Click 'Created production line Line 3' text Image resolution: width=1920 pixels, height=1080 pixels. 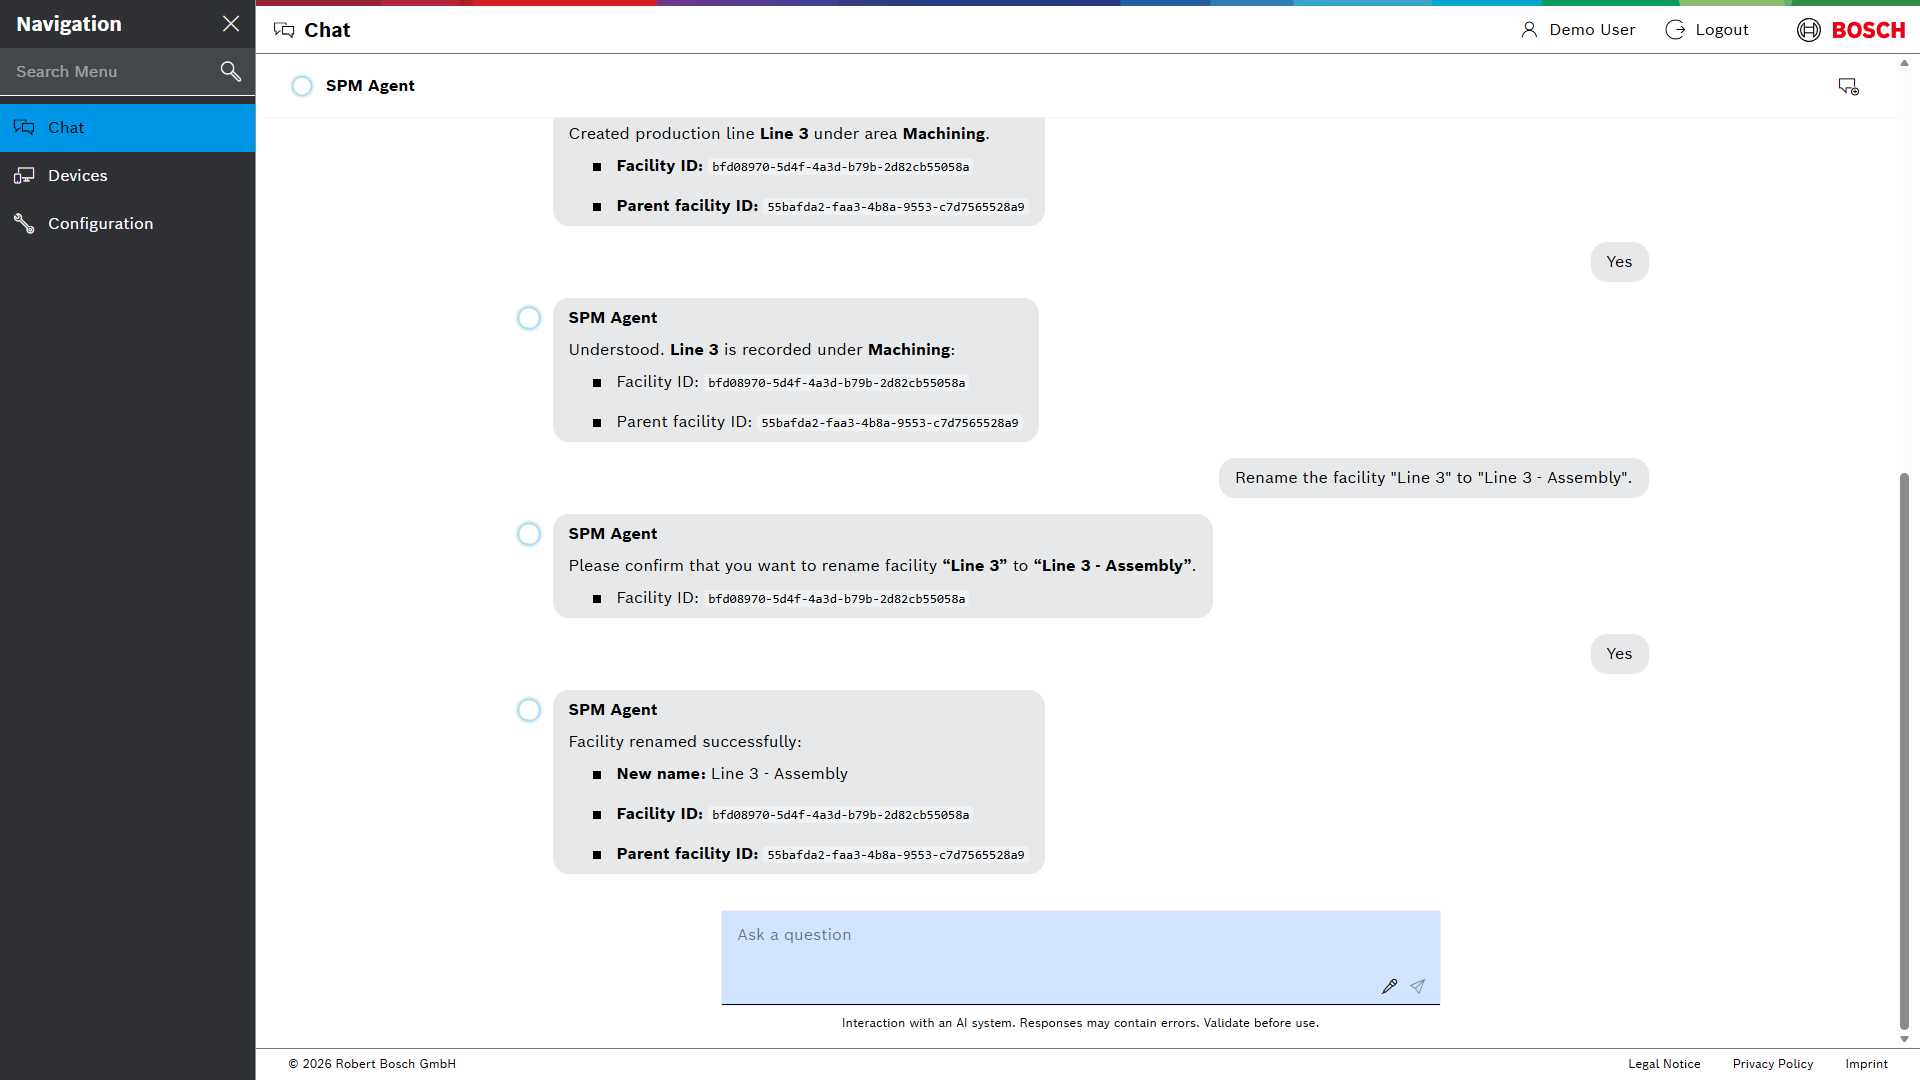pyautogui.click(x=779, y=134)
